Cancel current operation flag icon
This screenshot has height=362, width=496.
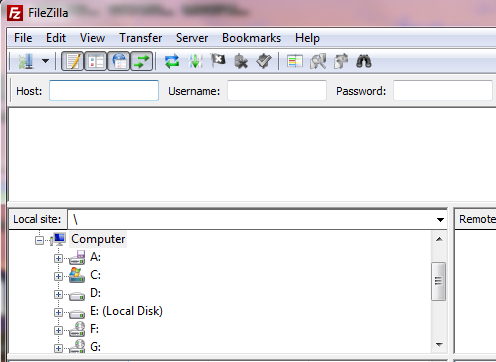(x=218, y=61)
